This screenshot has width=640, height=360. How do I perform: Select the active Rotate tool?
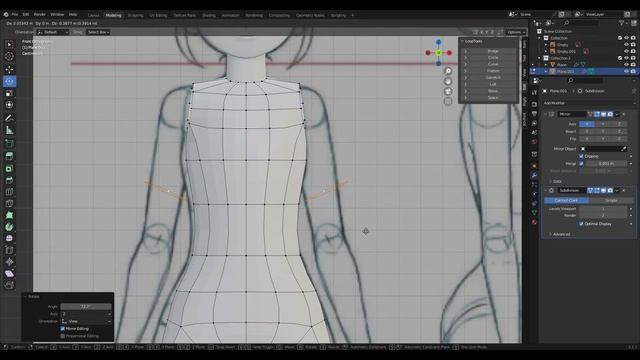click(x=9, y=81)
